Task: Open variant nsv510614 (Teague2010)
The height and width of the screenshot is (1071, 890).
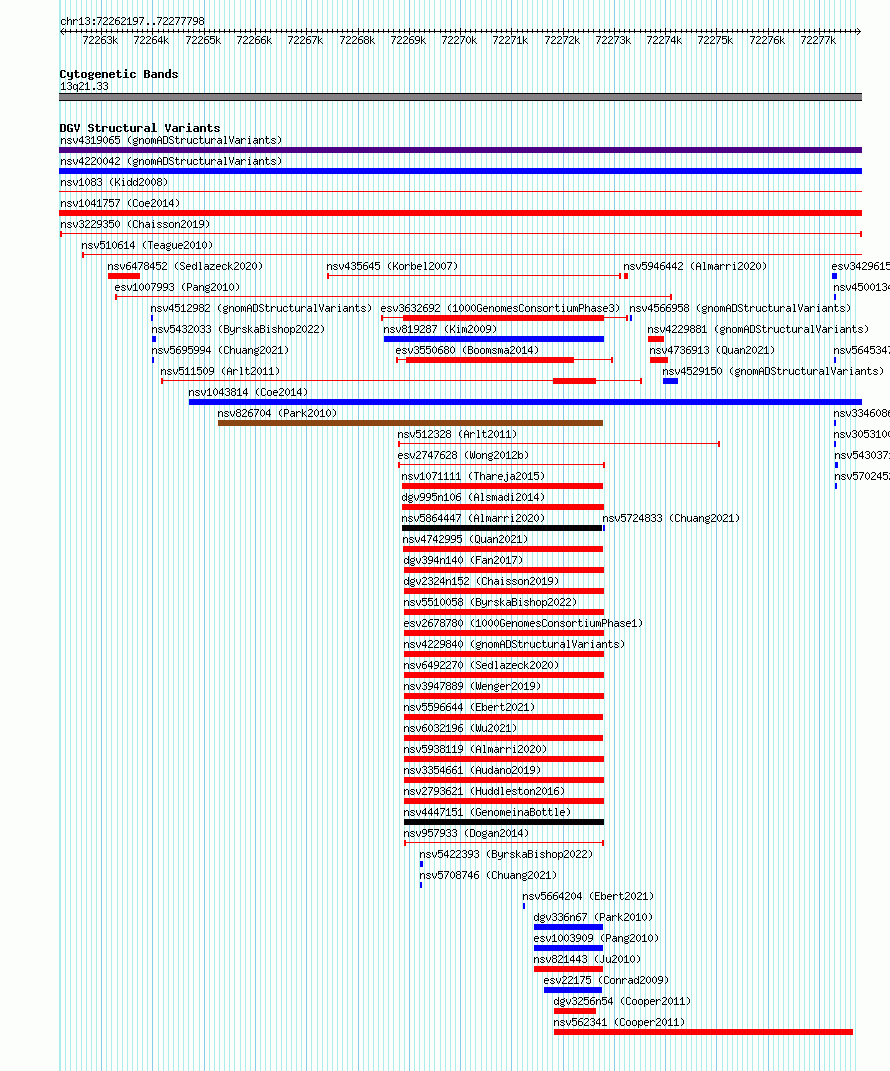Action: tap(147, 245)
